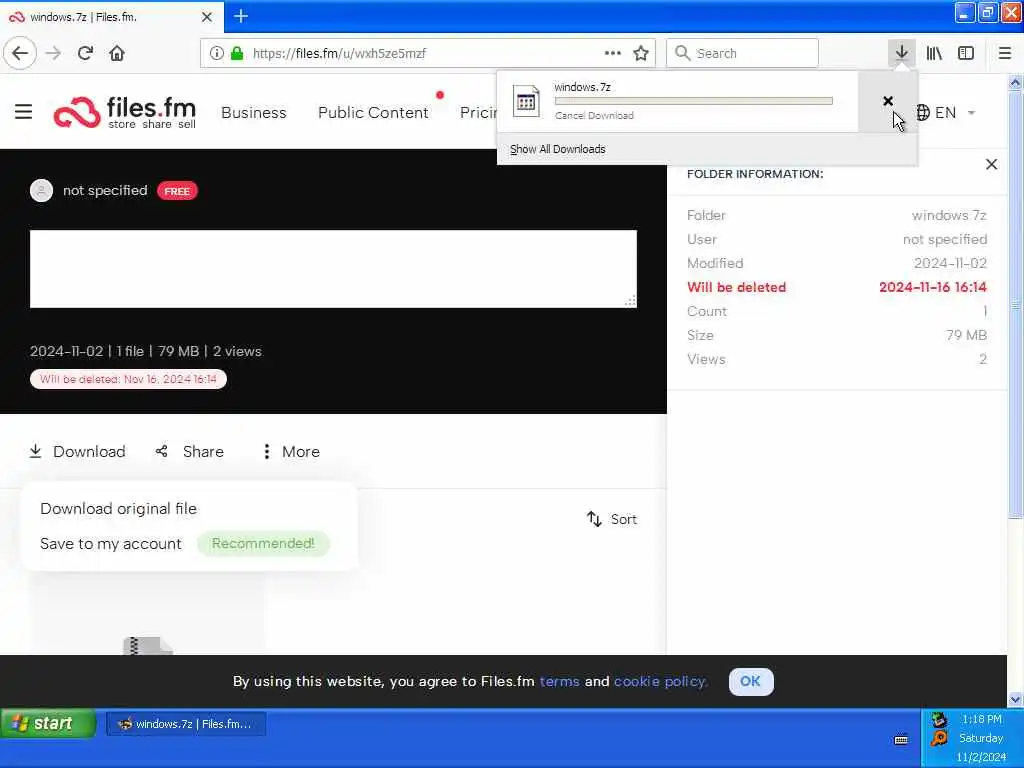Click the forward navigation arrow
This screenshot has height=768, width=1024.
54,53
